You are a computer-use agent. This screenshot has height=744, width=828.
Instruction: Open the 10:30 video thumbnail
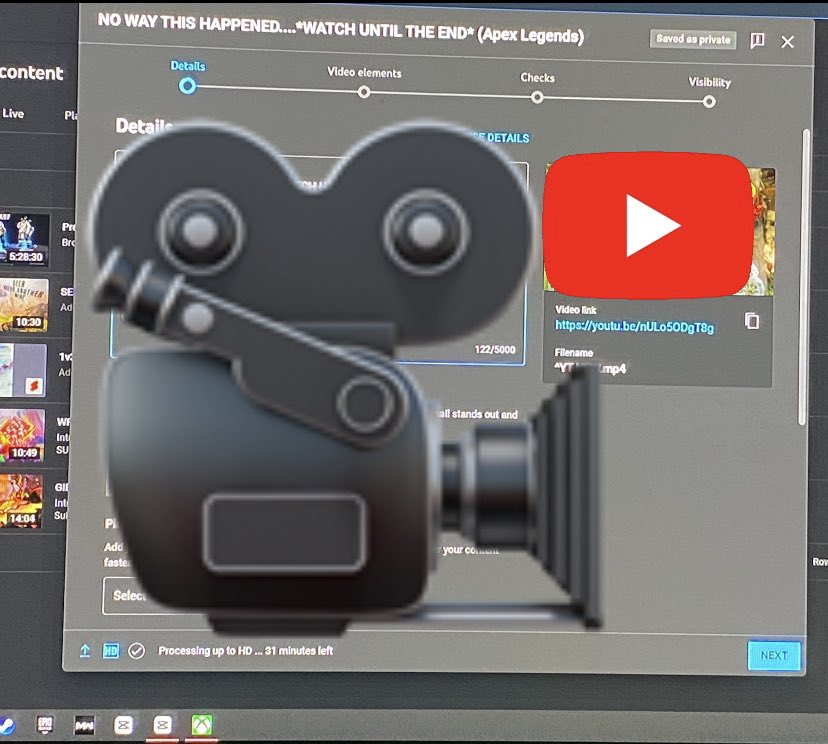point(24,305)
